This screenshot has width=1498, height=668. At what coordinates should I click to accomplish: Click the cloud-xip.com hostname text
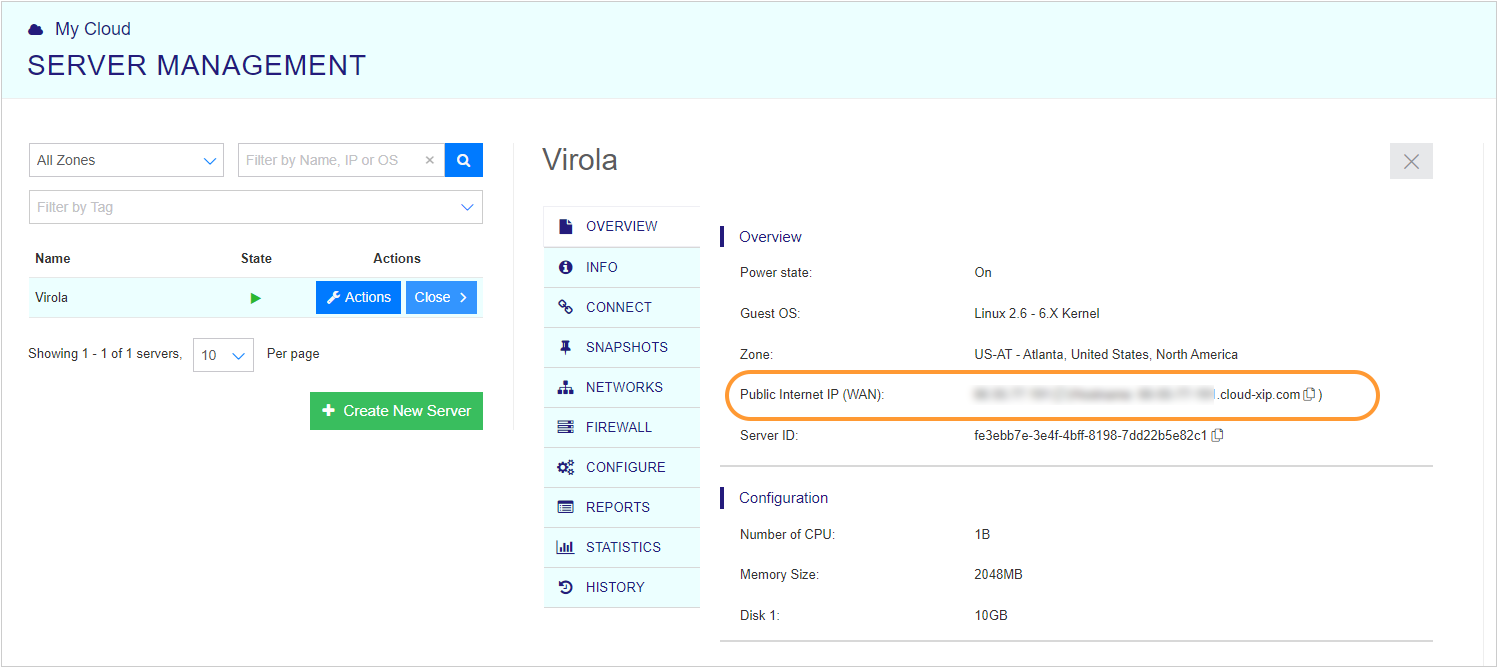point(1258,395)
